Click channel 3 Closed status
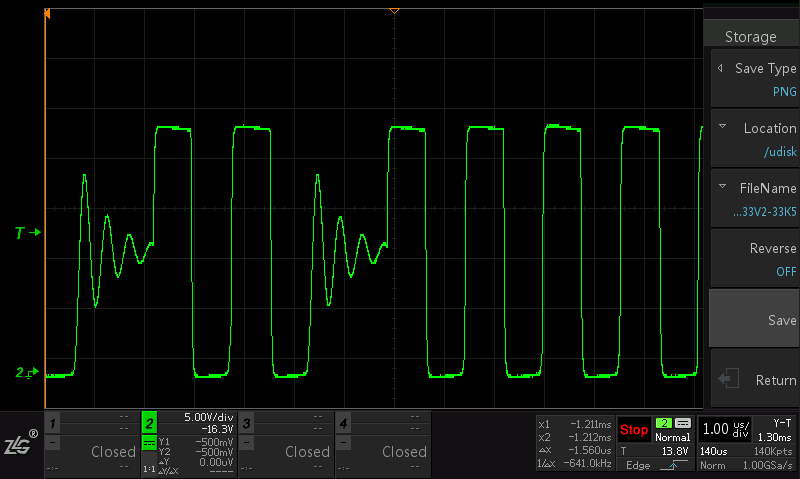 307,451
